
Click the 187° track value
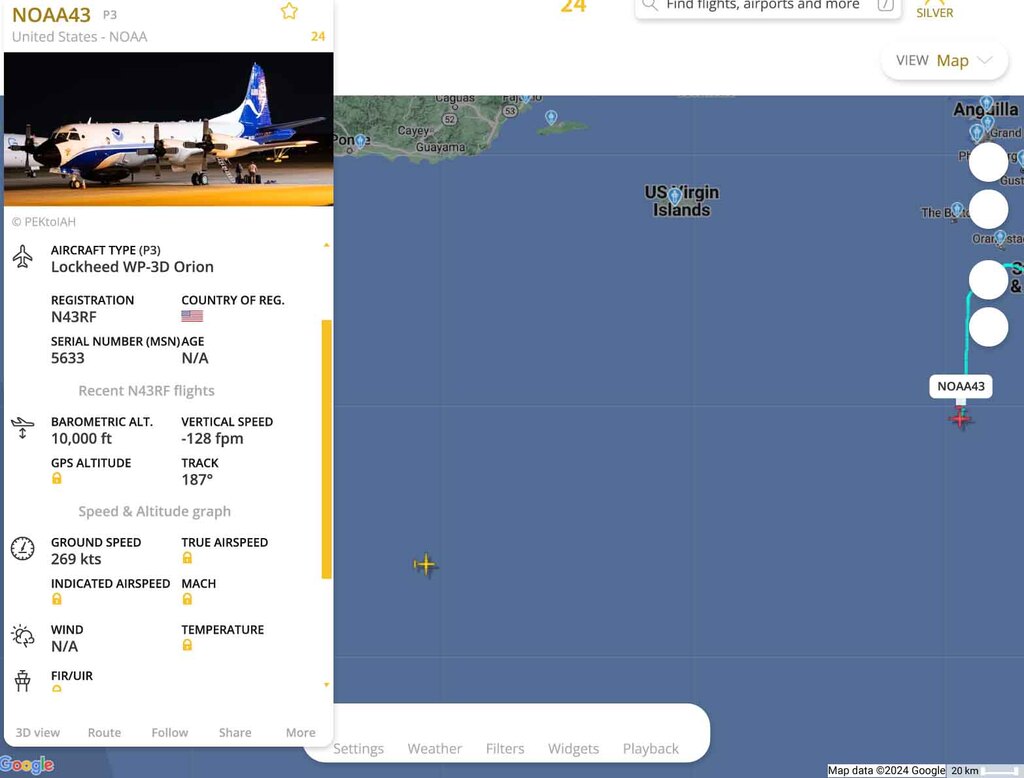pyautogui.click(x=197, y=479)
